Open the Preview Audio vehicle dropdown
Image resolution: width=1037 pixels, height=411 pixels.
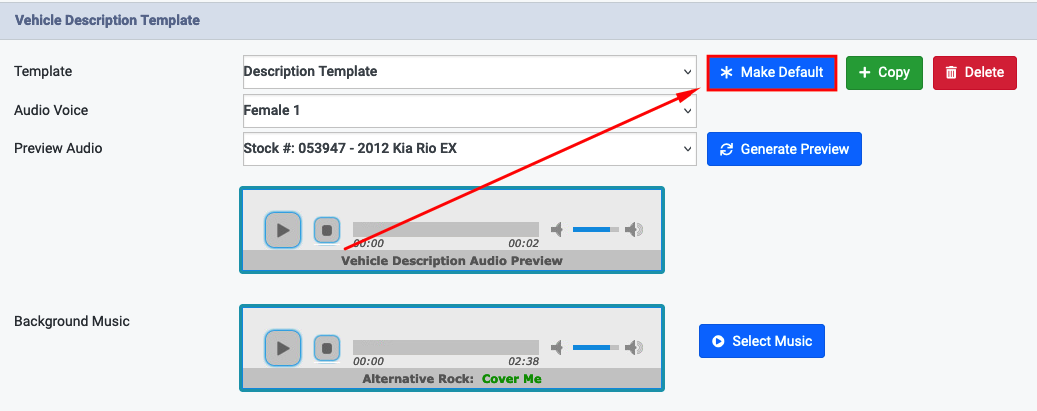[x=470, y=149]
